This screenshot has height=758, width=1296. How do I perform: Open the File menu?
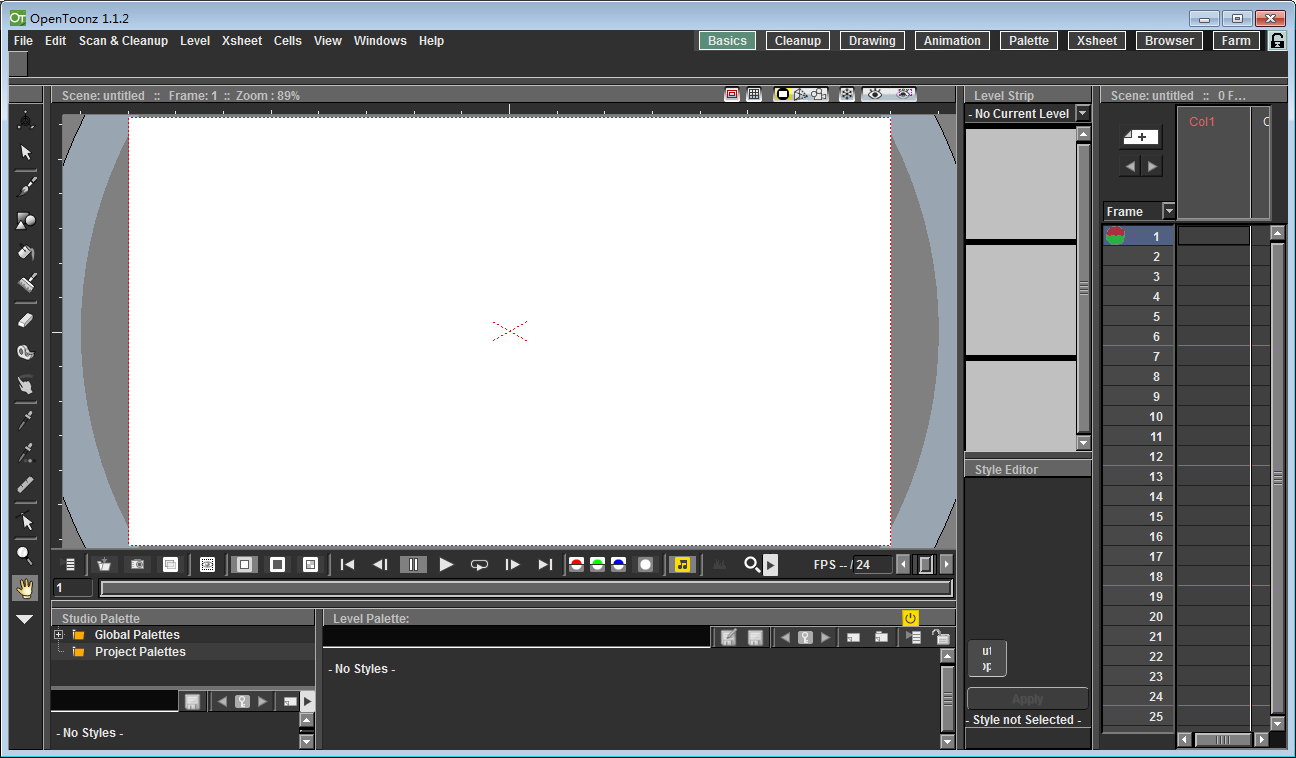pos(23,41)
